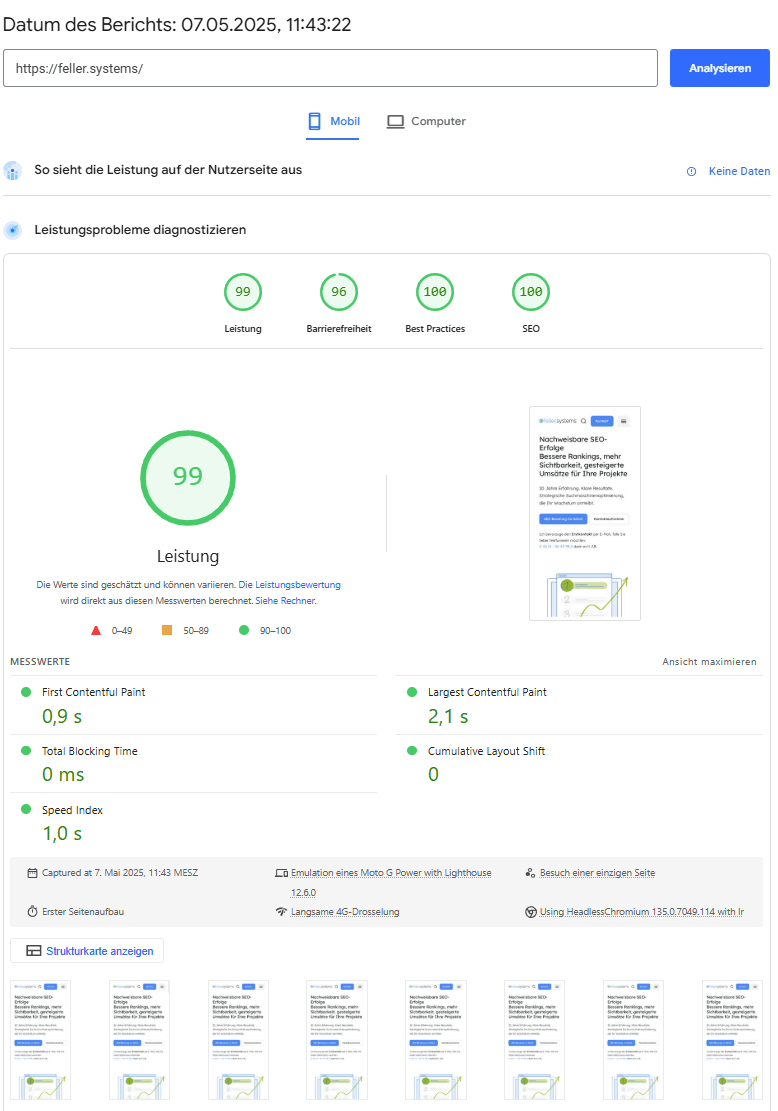Click the Captured at 7. Mai 2025 text

click(x=120, y=873)
